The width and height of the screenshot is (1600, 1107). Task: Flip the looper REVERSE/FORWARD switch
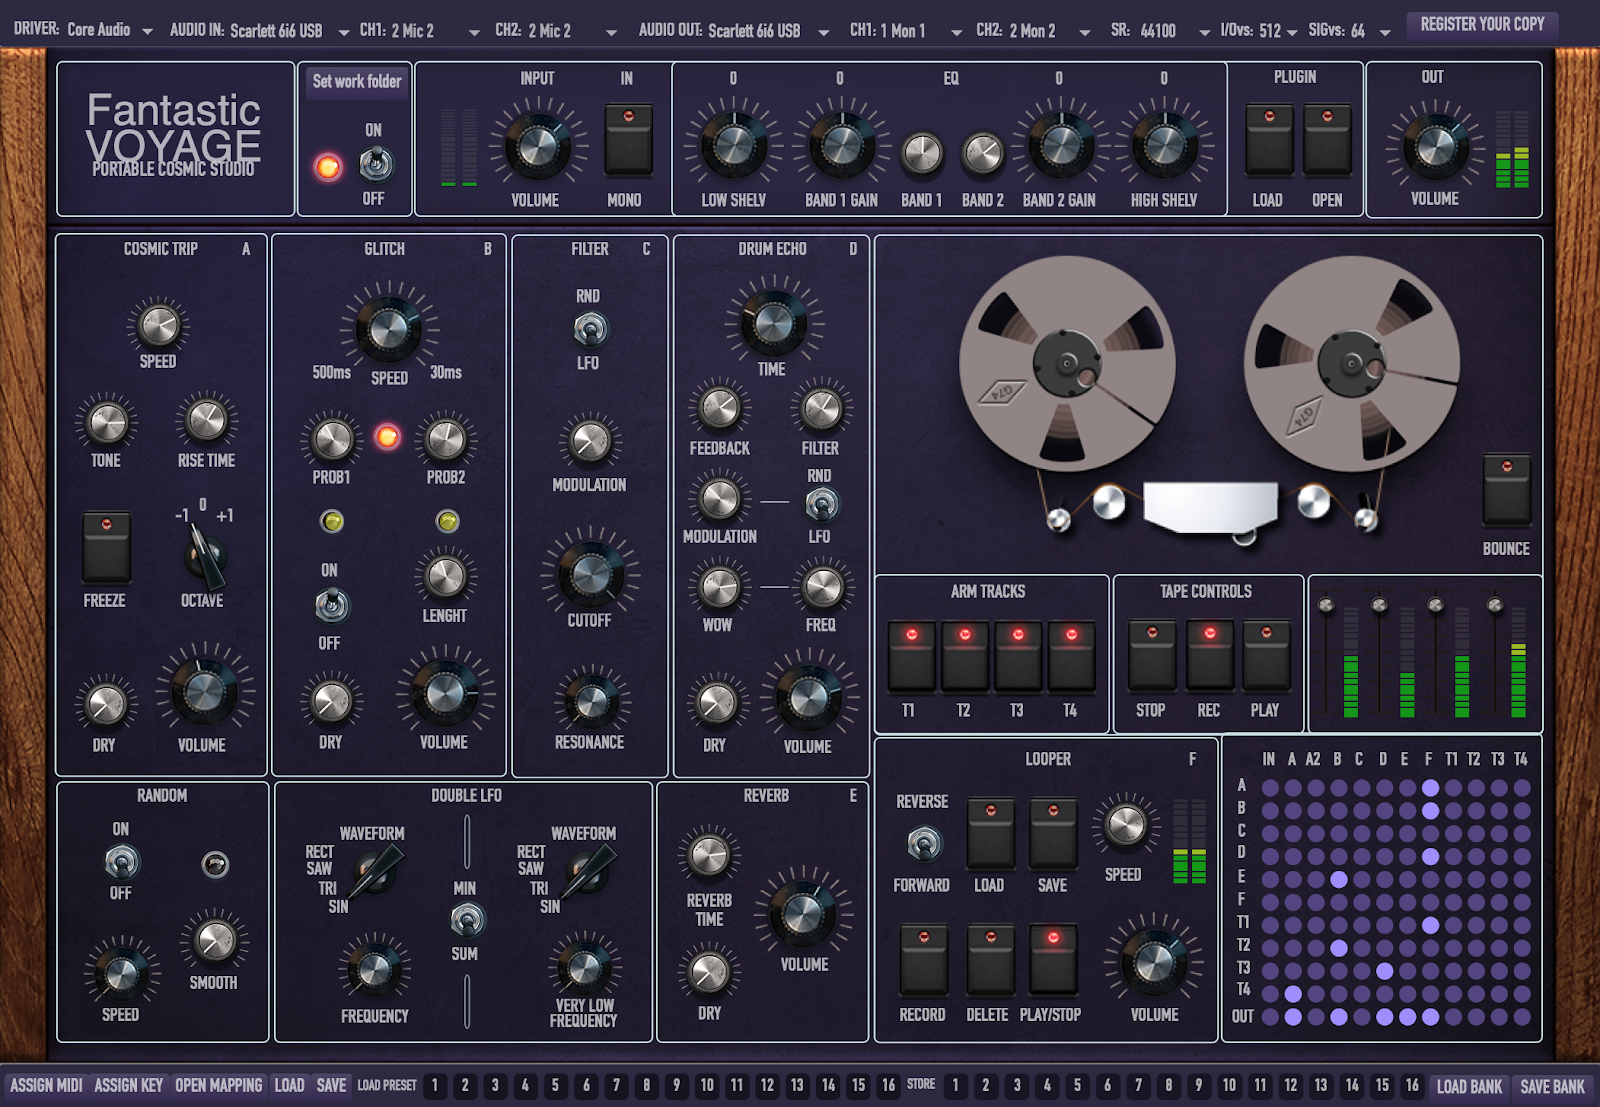tap(923, 844)
